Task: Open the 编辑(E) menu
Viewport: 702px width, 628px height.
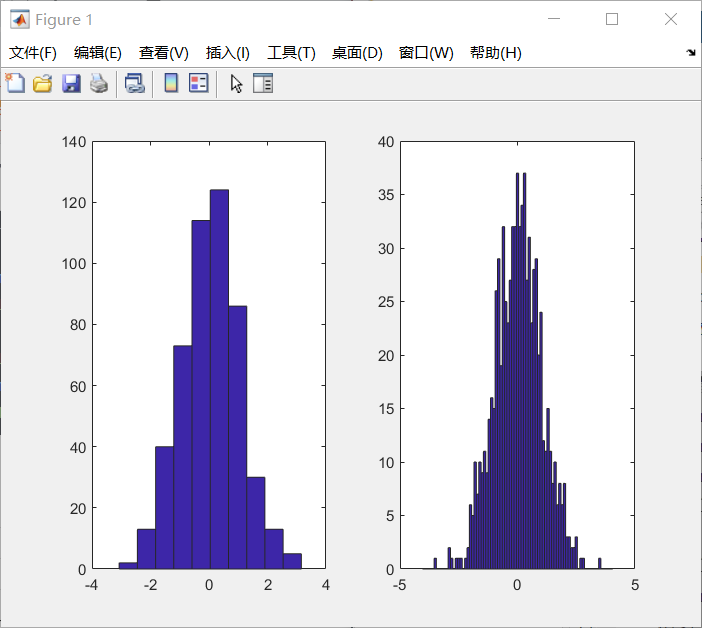Action: point(98,53)
